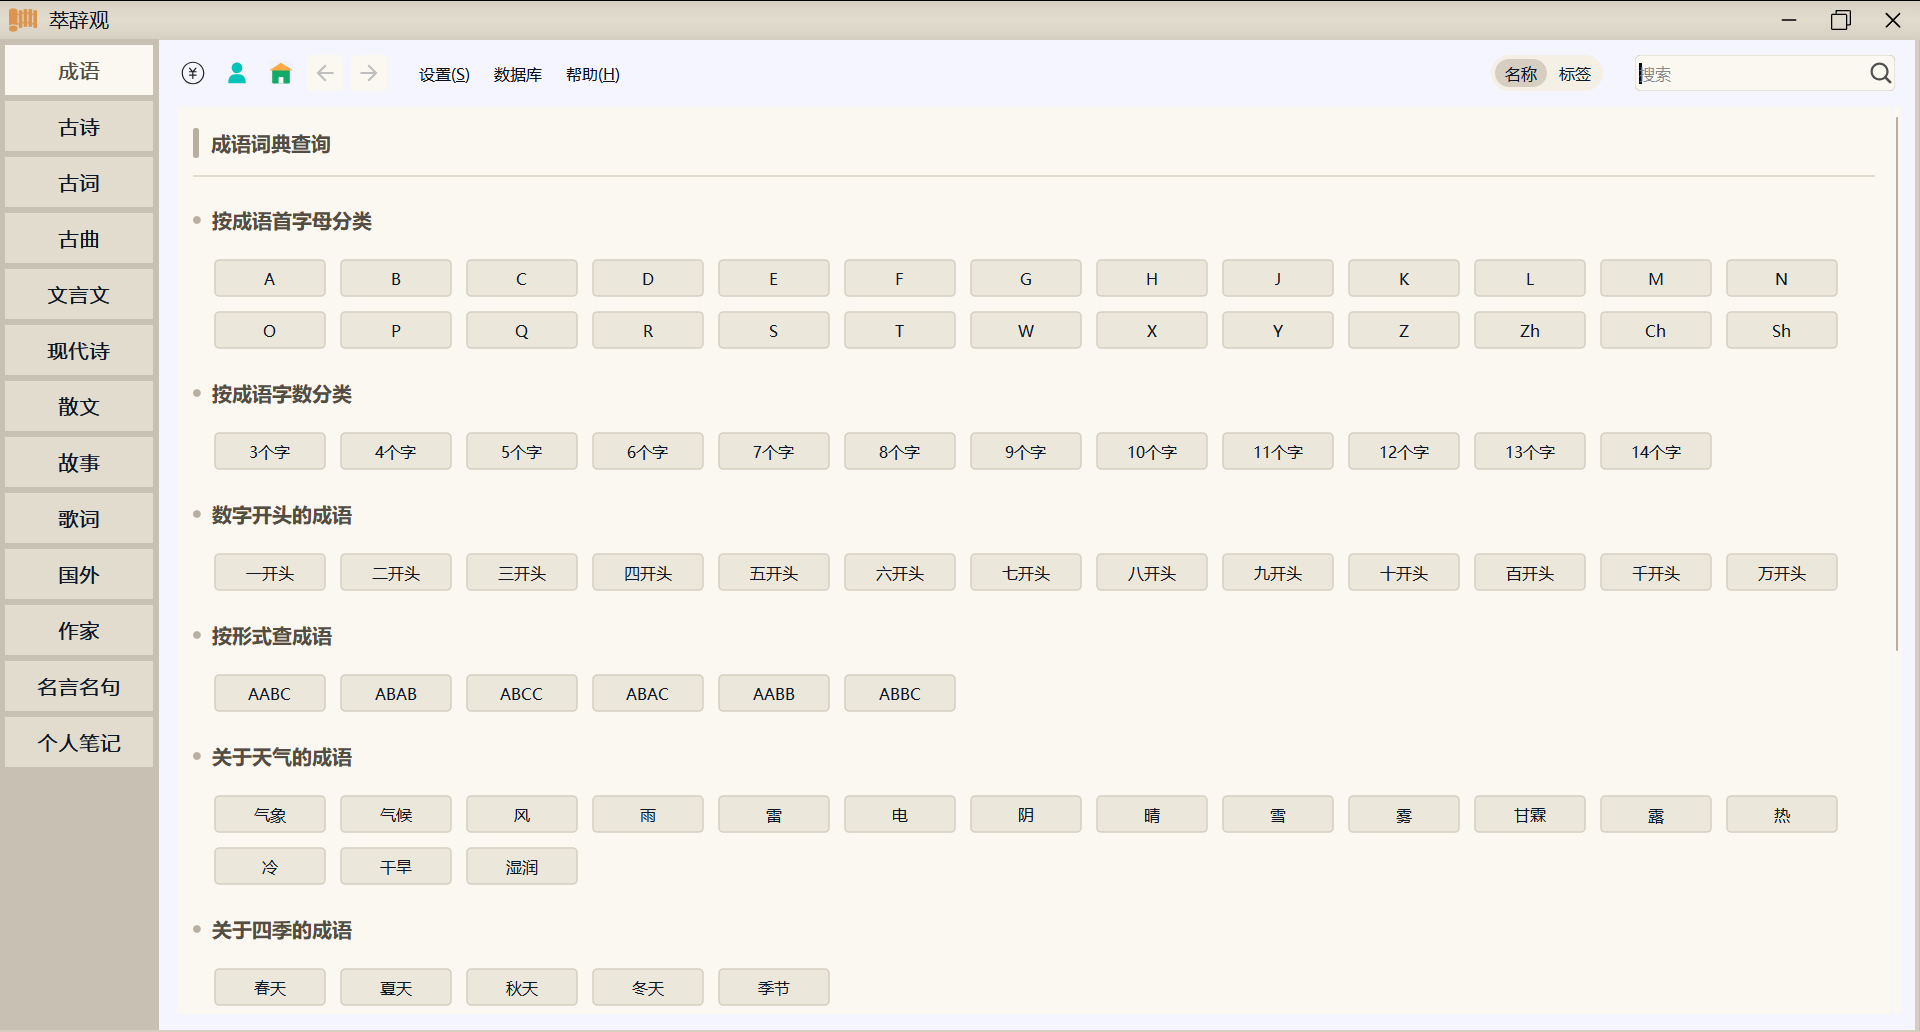Viewport: 1920px width, 1032px height.
Task: Switch search mode to 标签
Action: 1574,74
